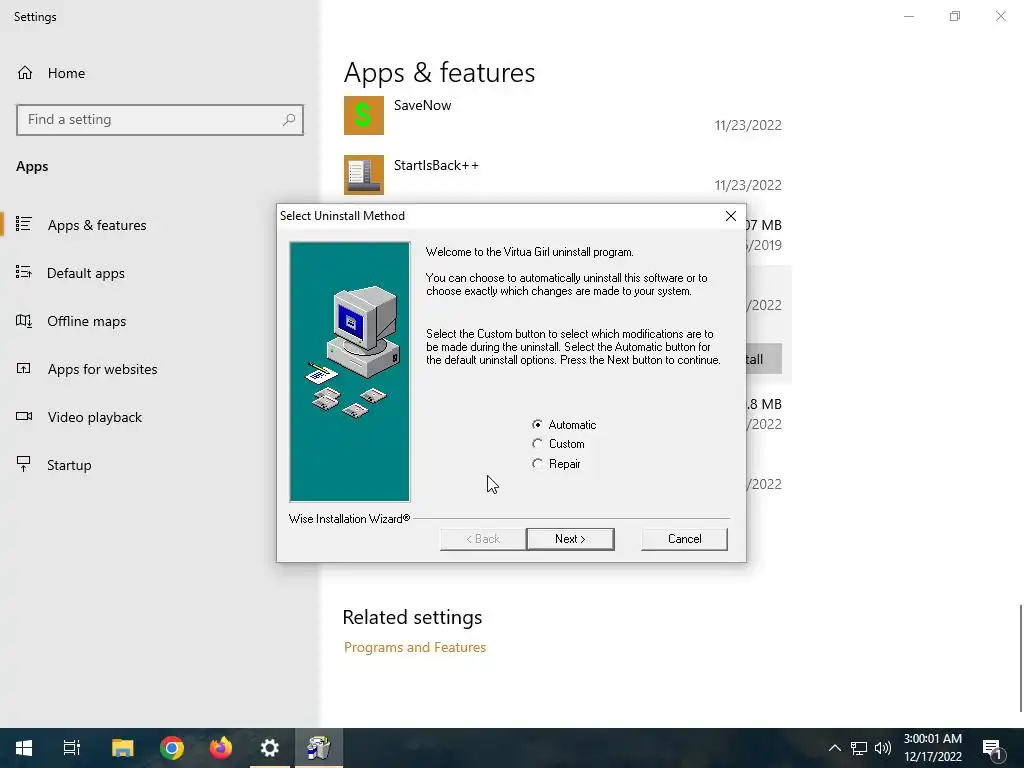Launch Firefox from the taskbar
1024x768 pixels.
[221, 748]
